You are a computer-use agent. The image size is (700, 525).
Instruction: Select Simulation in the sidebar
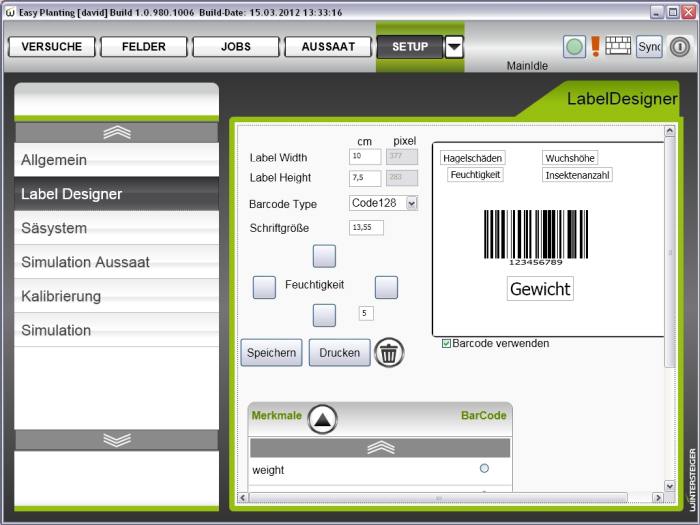click(x=117, y=330)
